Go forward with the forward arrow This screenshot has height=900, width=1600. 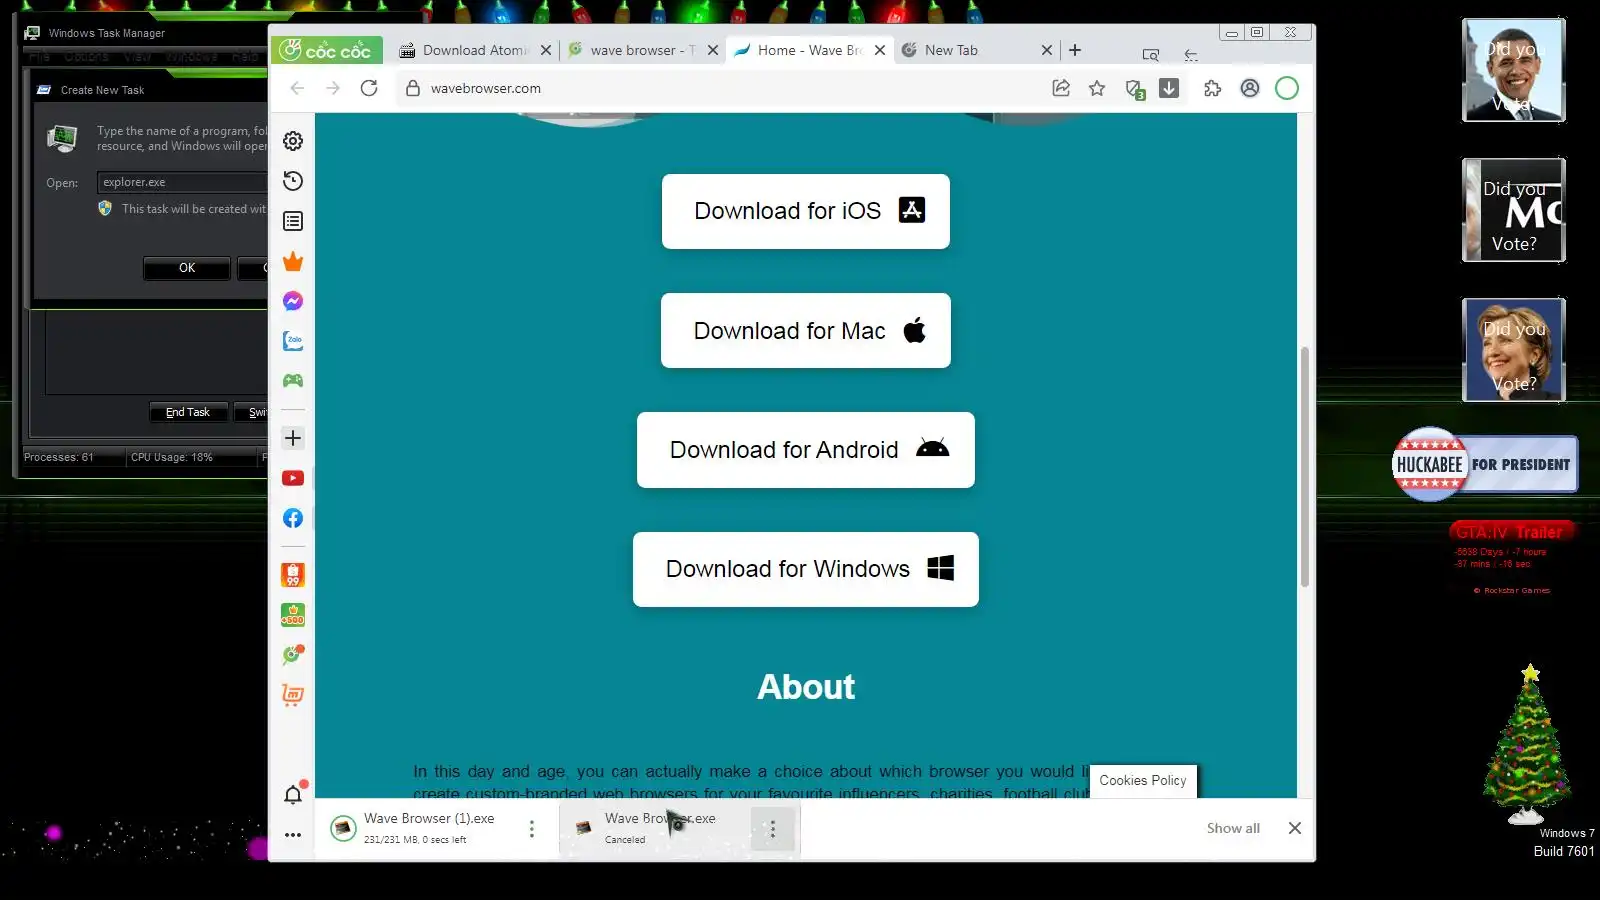(x=333, y=88)
